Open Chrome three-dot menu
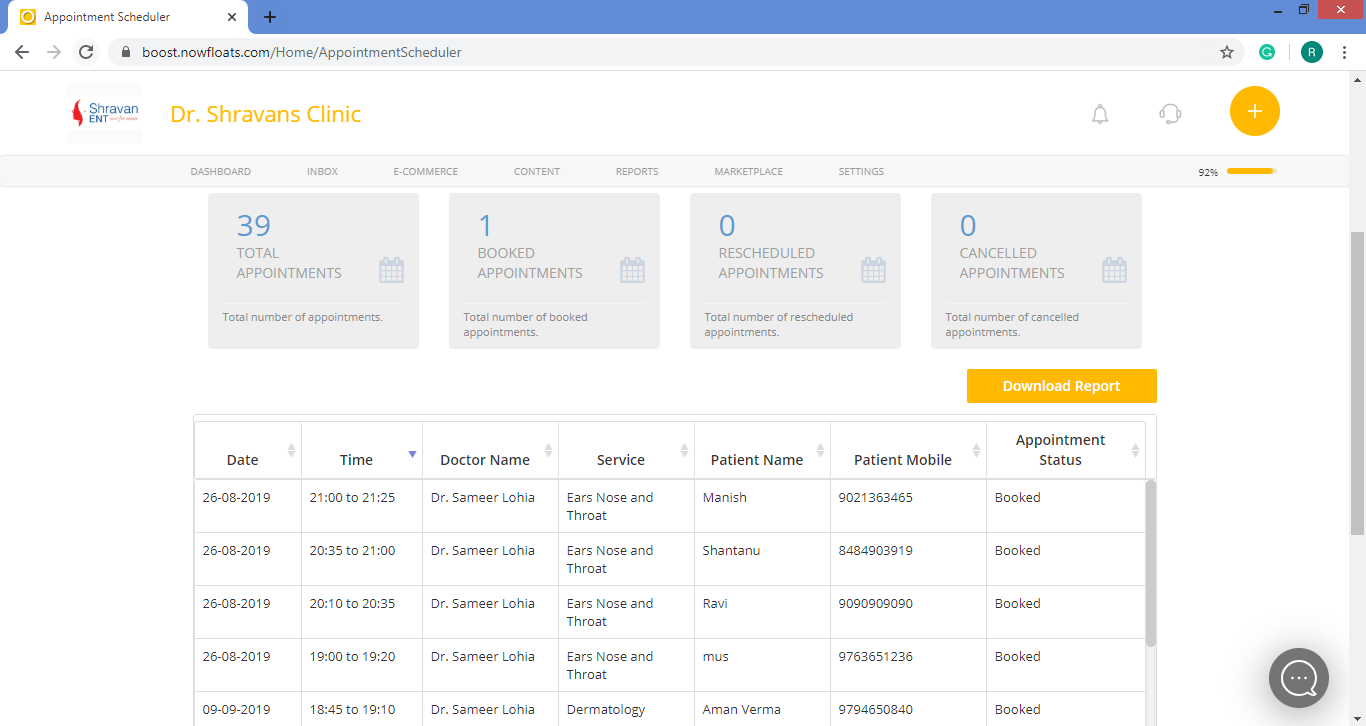Viewport: 1366px width, 726px height. pos(1345,52)
